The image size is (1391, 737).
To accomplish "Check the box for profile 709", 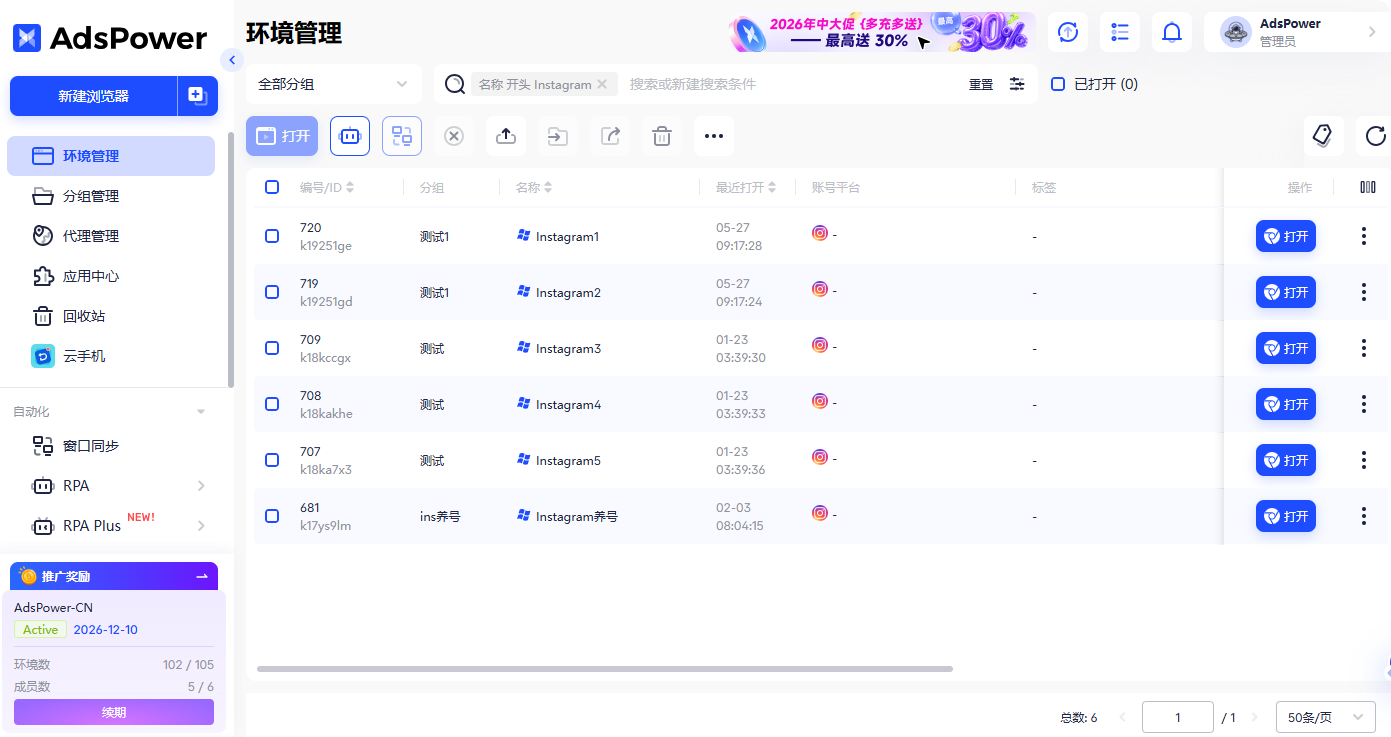I will click(x=272, y=348).
